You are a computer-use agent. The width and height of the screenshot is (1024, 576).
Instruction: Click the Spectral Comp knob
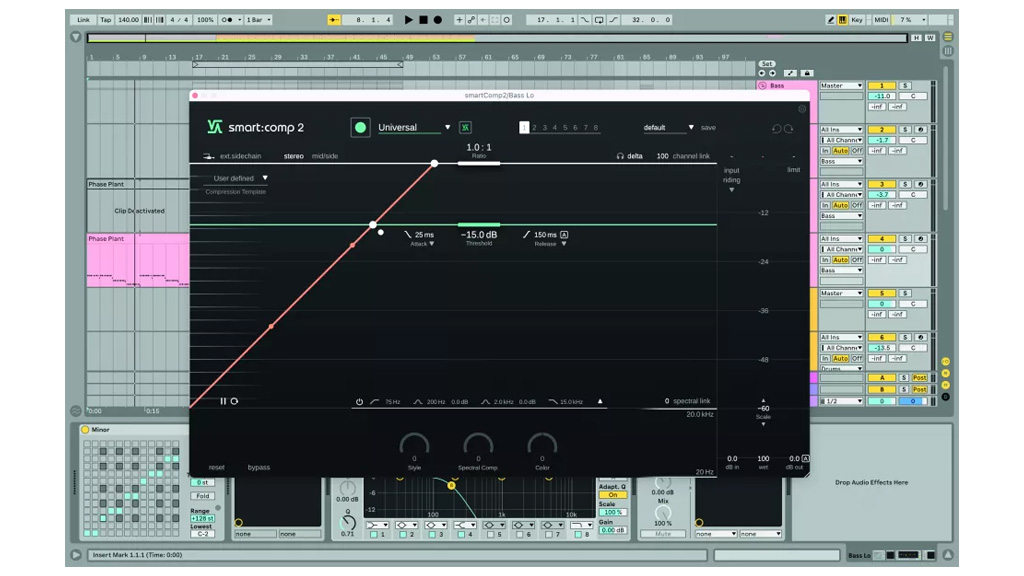(478, 446)
